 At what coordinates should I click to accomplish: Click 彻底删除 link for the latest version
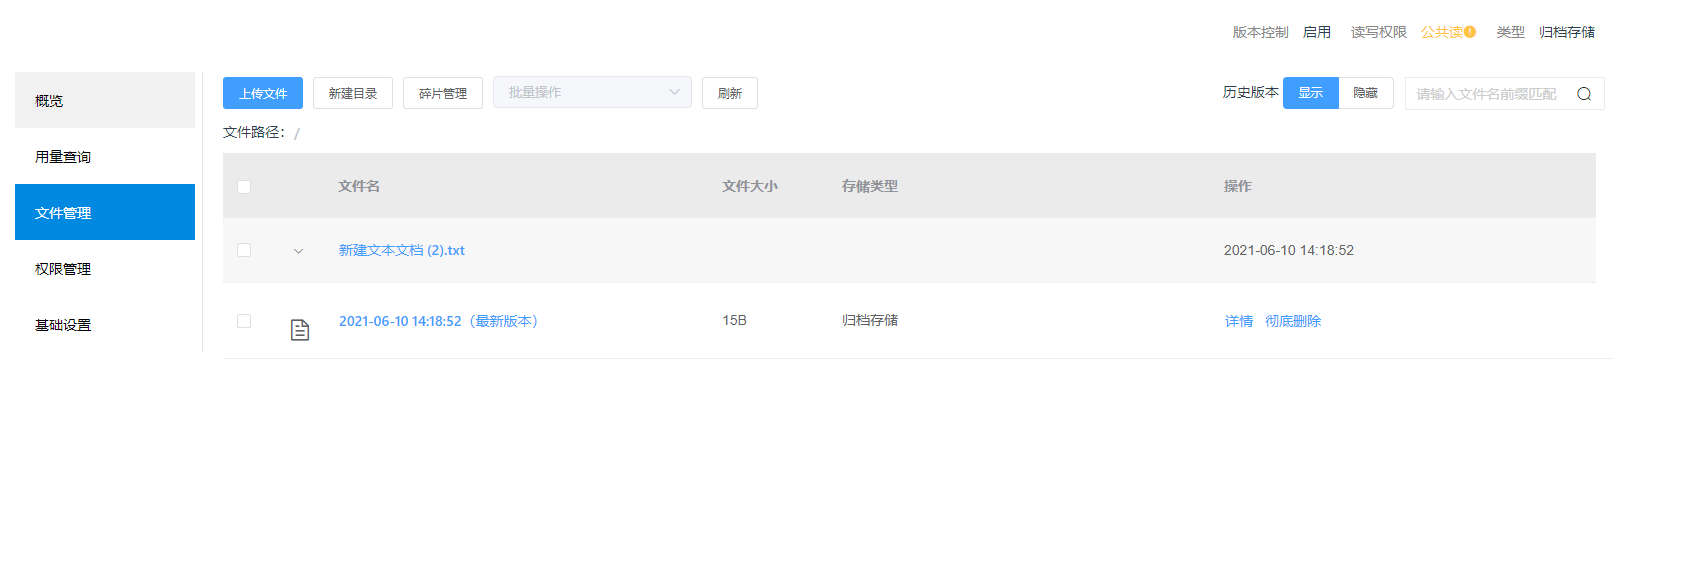(1293, 321)
